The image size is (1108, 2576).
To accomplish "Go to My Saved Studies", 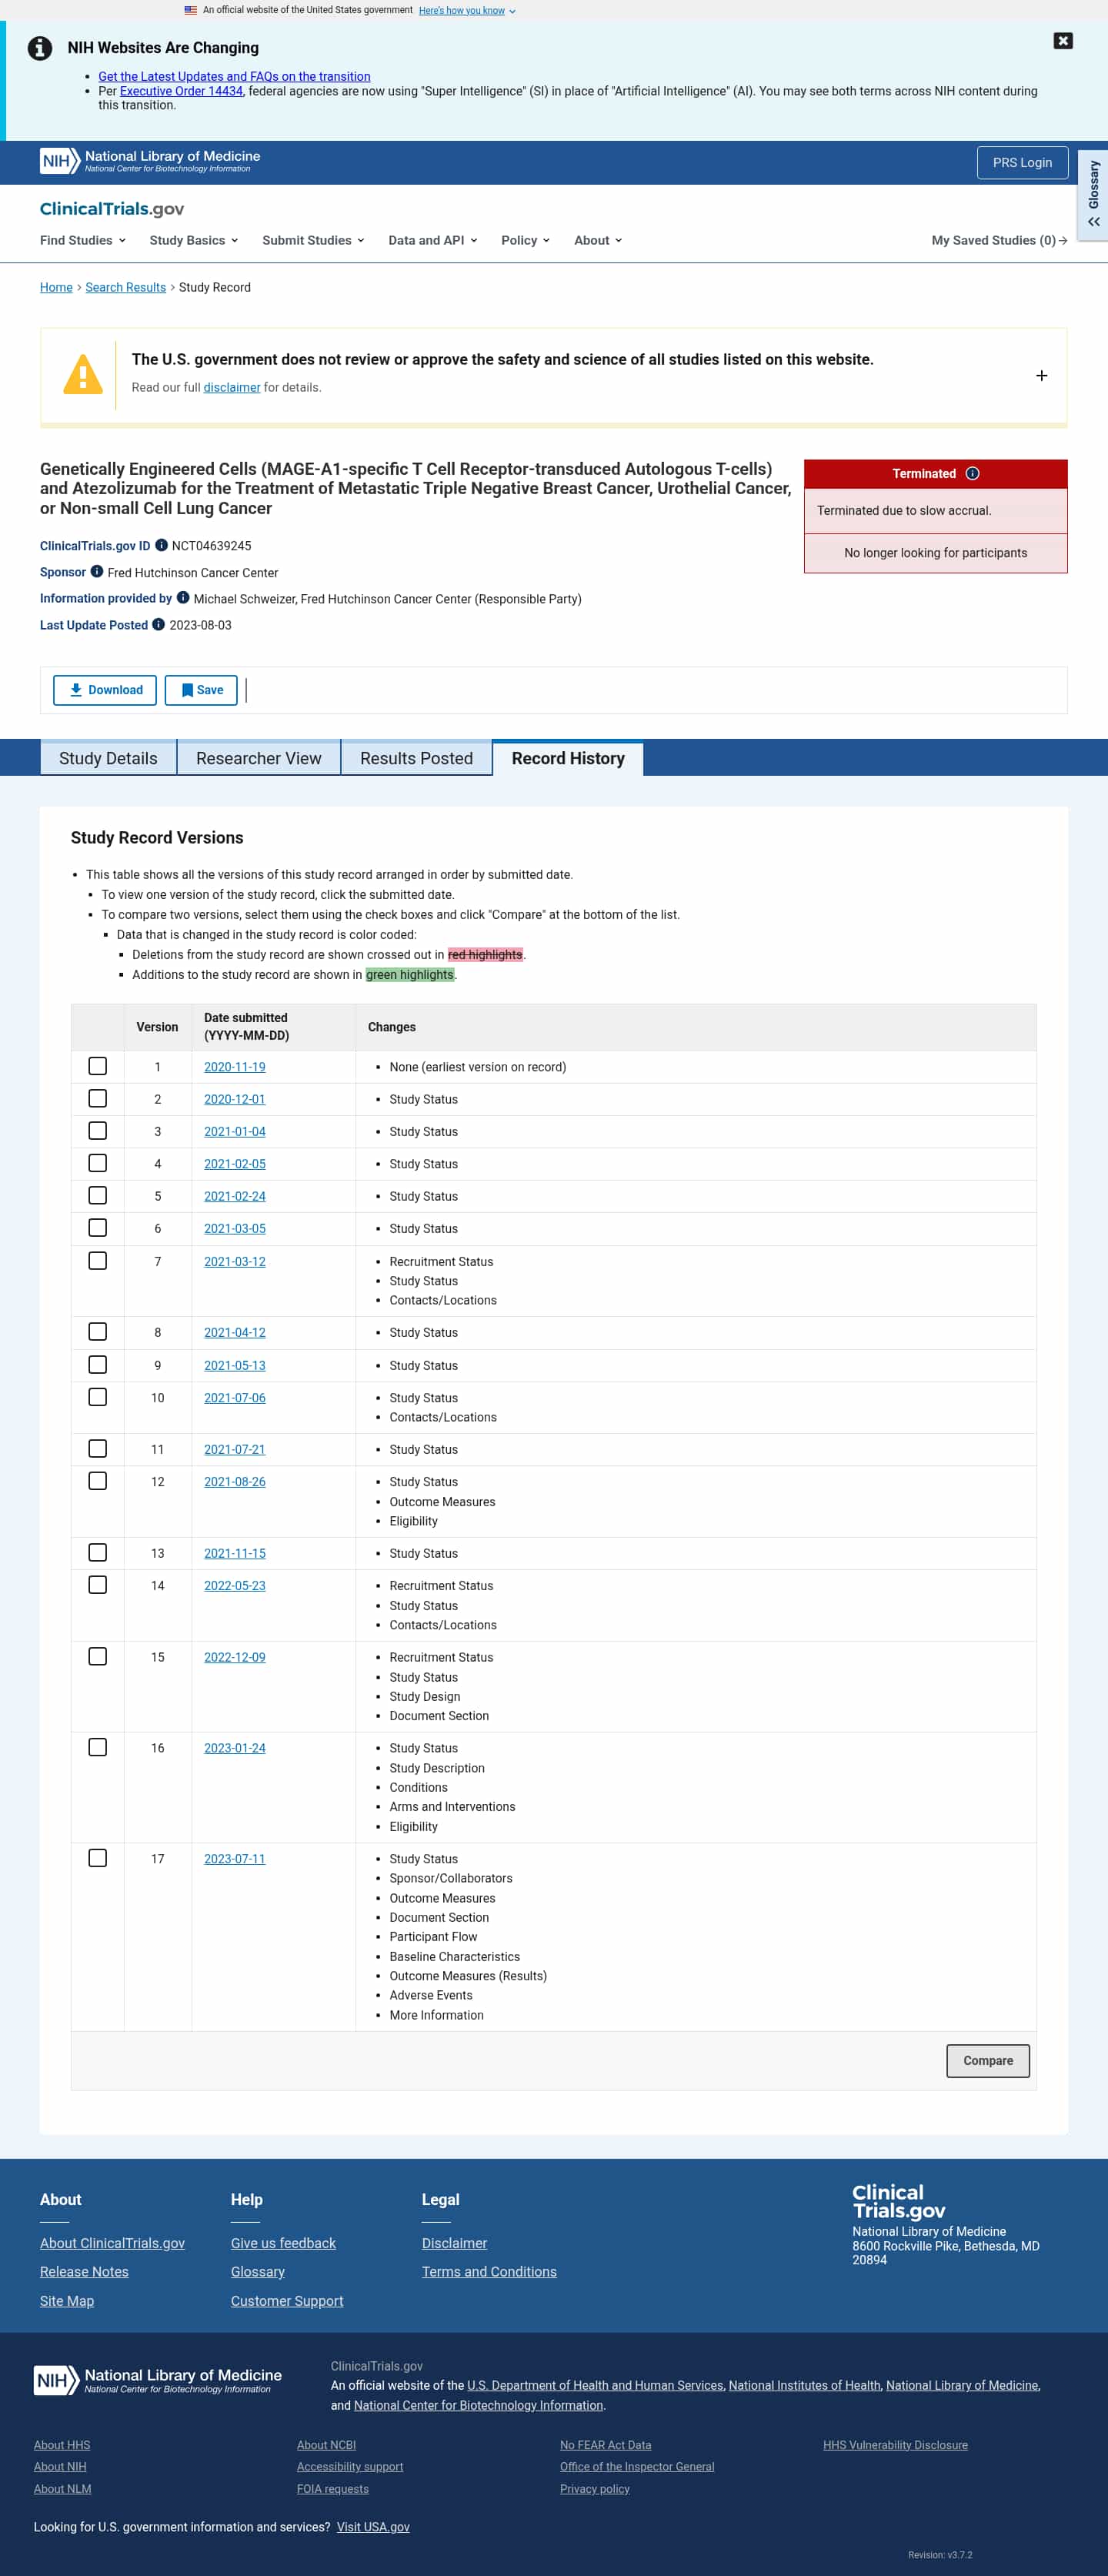I will tap(999, 241).
